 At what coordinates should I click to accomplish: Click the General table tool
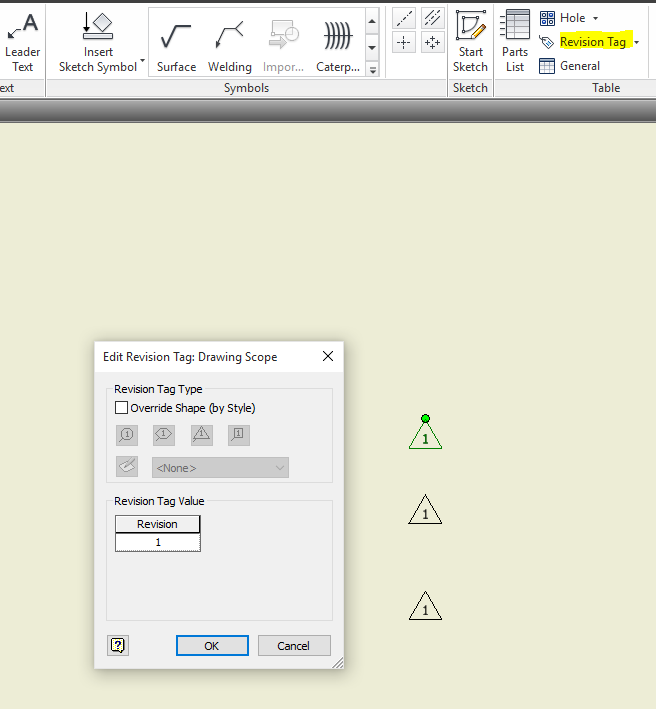570,66
